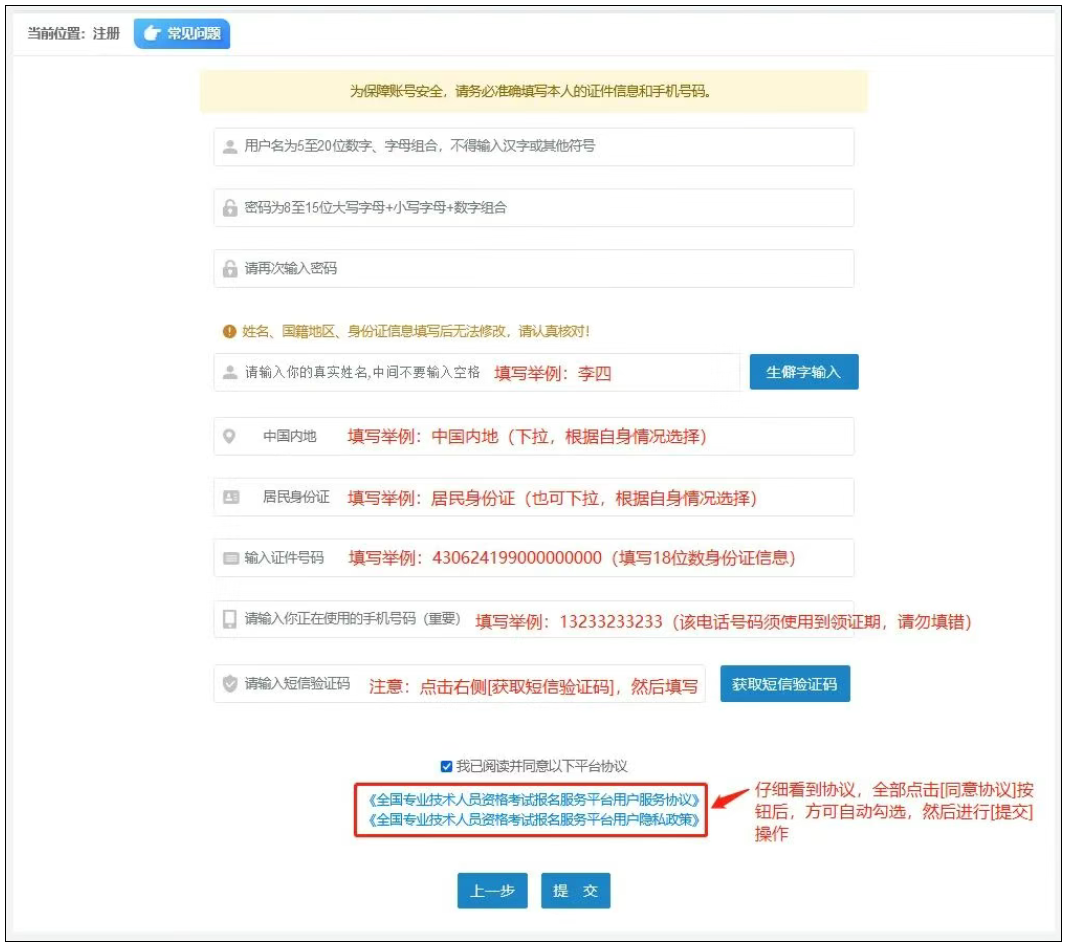Viewport: 1068px width, 952px height.
Task: Click the person icon in real name field
Action: [230, 372]
